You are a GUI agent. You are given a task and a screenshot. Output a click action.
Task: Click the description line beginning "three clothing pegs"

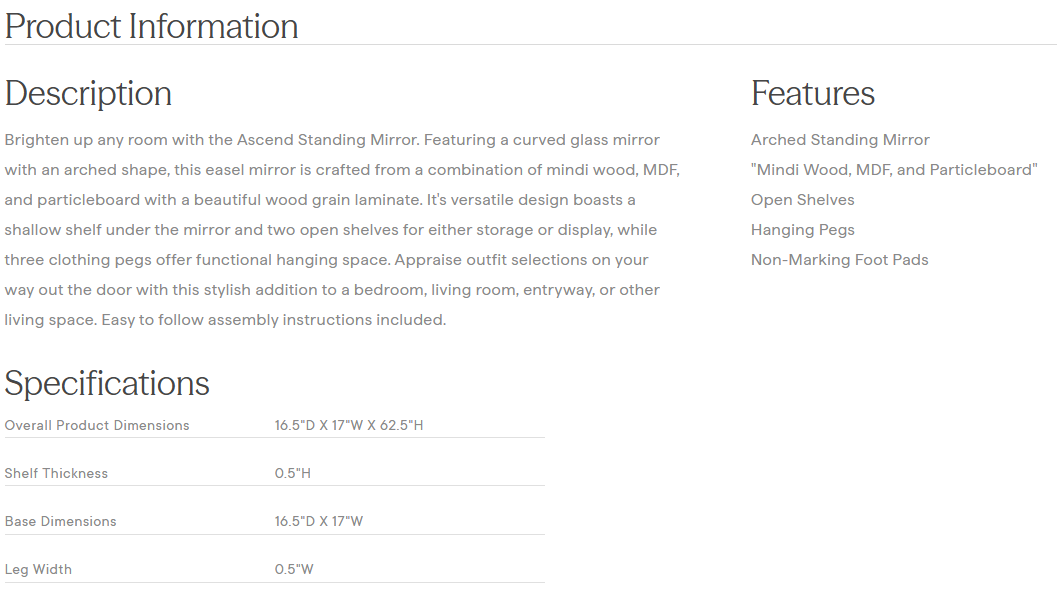pos(326,260)
